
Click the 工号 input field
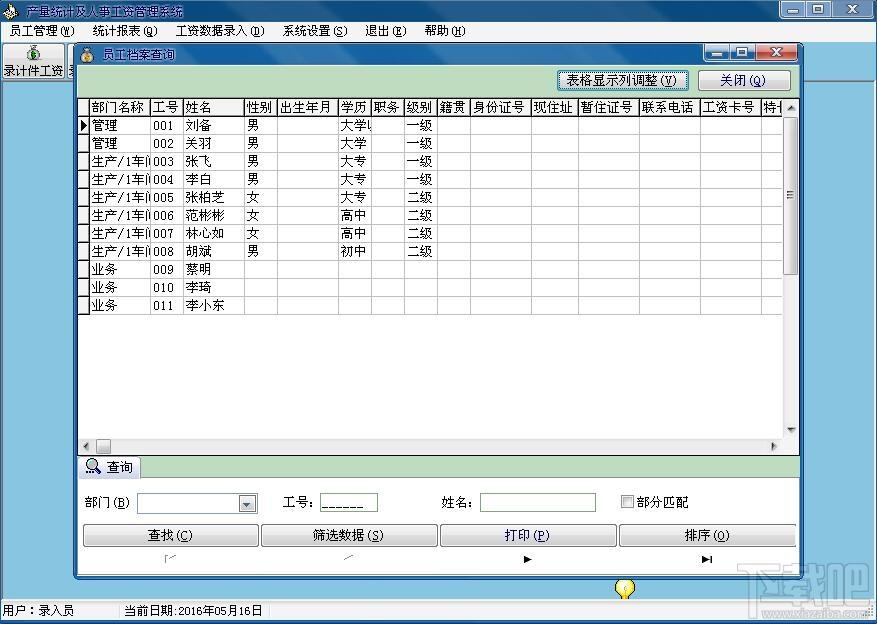pyautogui.click(x=348, y=502)
